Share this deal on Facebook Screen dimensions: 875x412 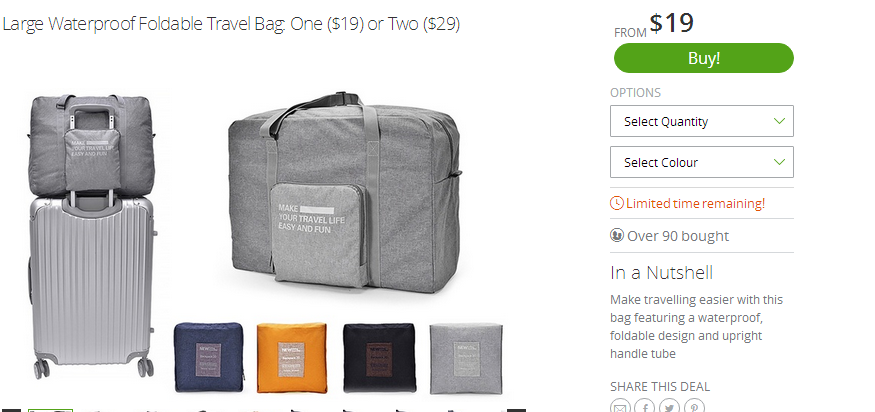(645, 406)
